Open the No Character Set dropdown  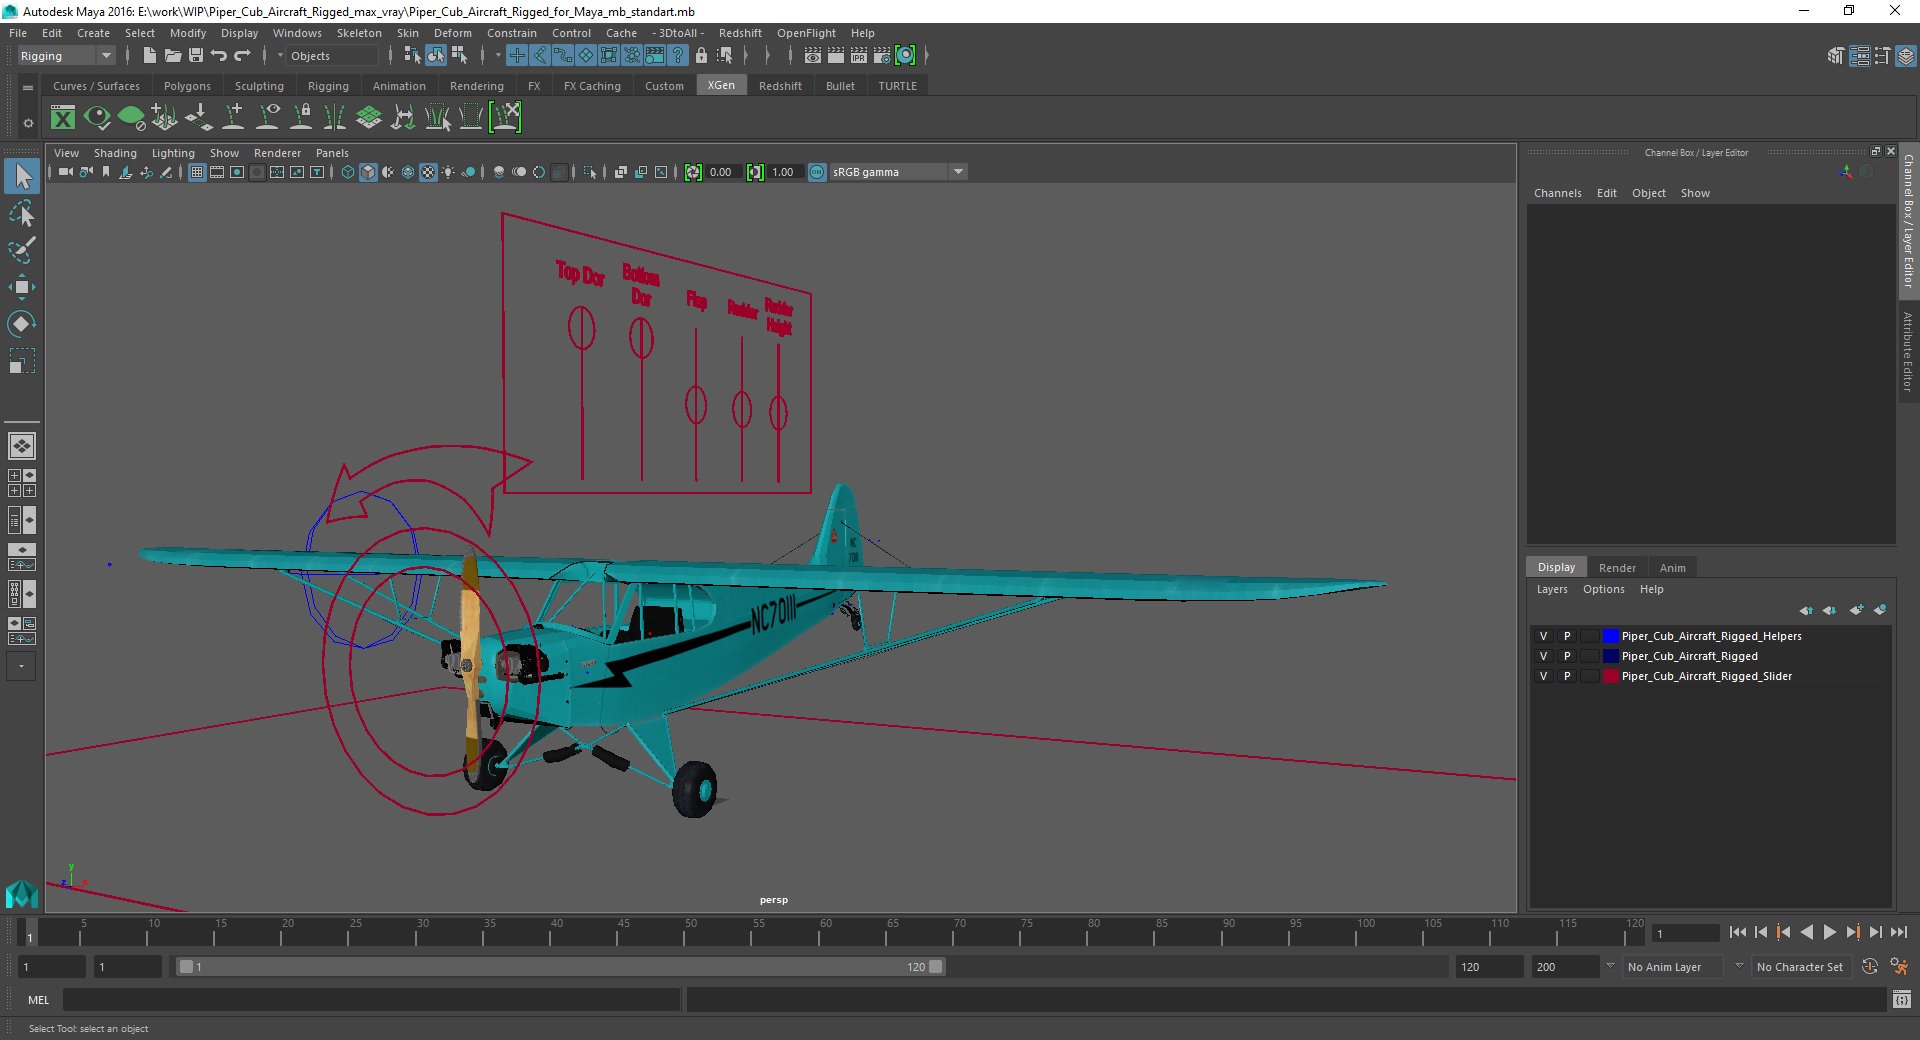[1802, 967]
